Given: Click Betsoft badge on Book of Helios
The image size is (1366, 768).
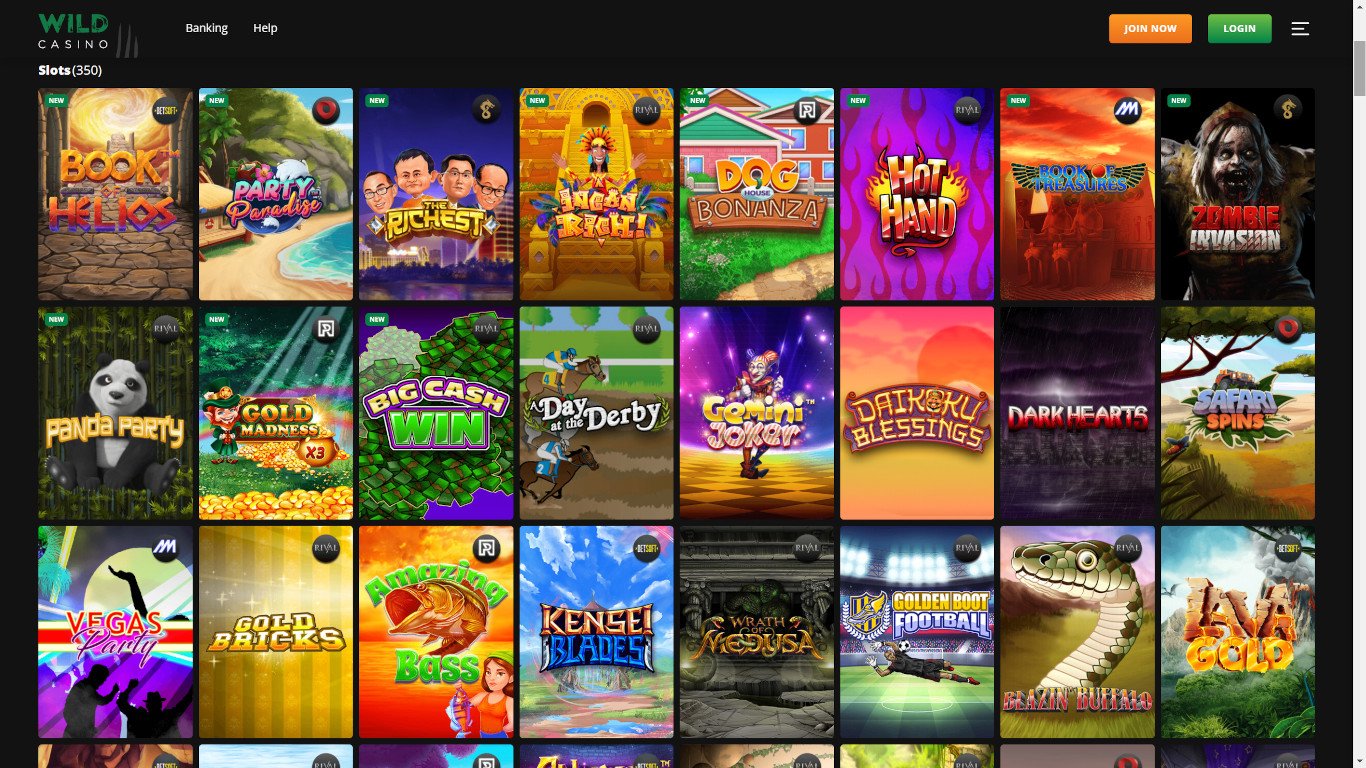Looking at the screenshot, I should tap(166, 111).
